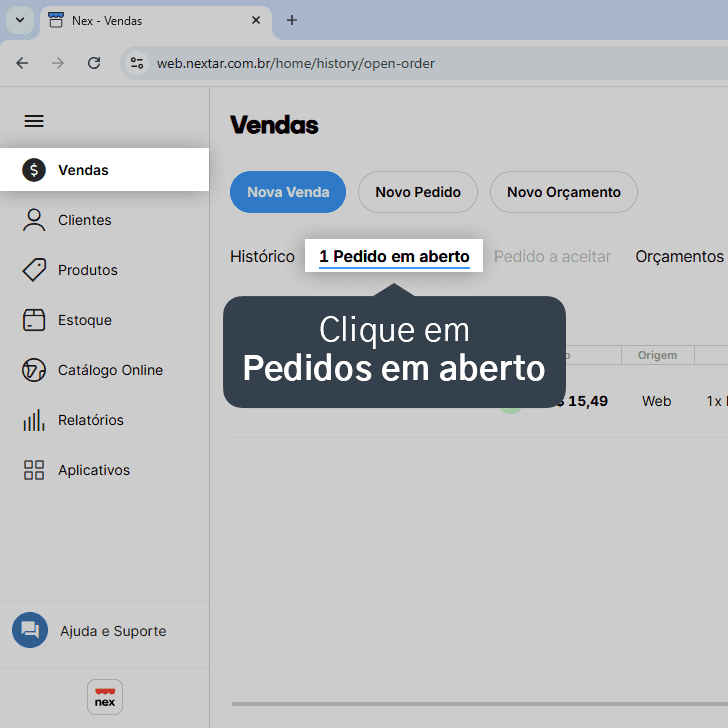Open the Pedido a aceitar tab

(x=552, y=256)
